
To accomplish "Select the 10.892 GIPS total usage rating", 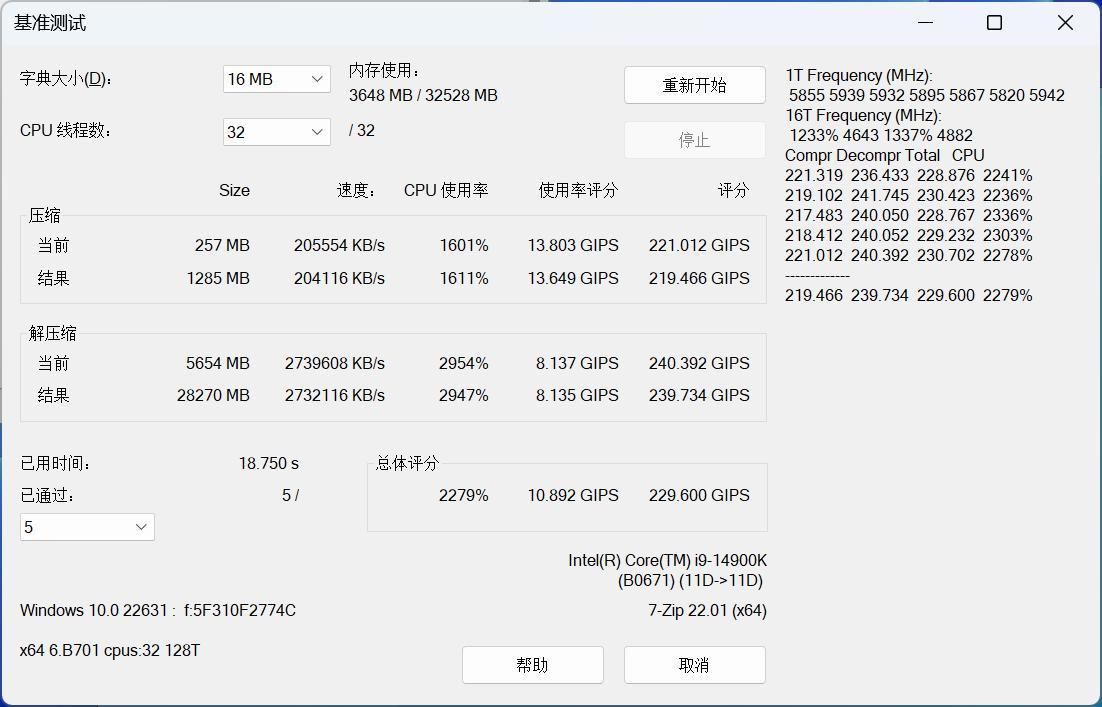I will tap(573, 495).
